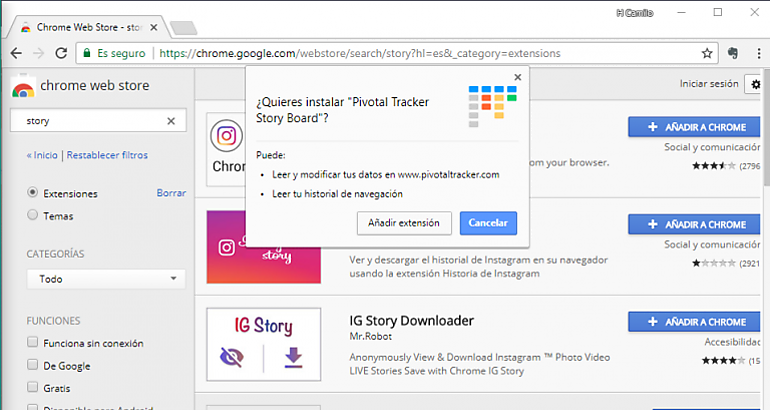Open web store settings gear icon
770x410 pixels.
point(755,84)
